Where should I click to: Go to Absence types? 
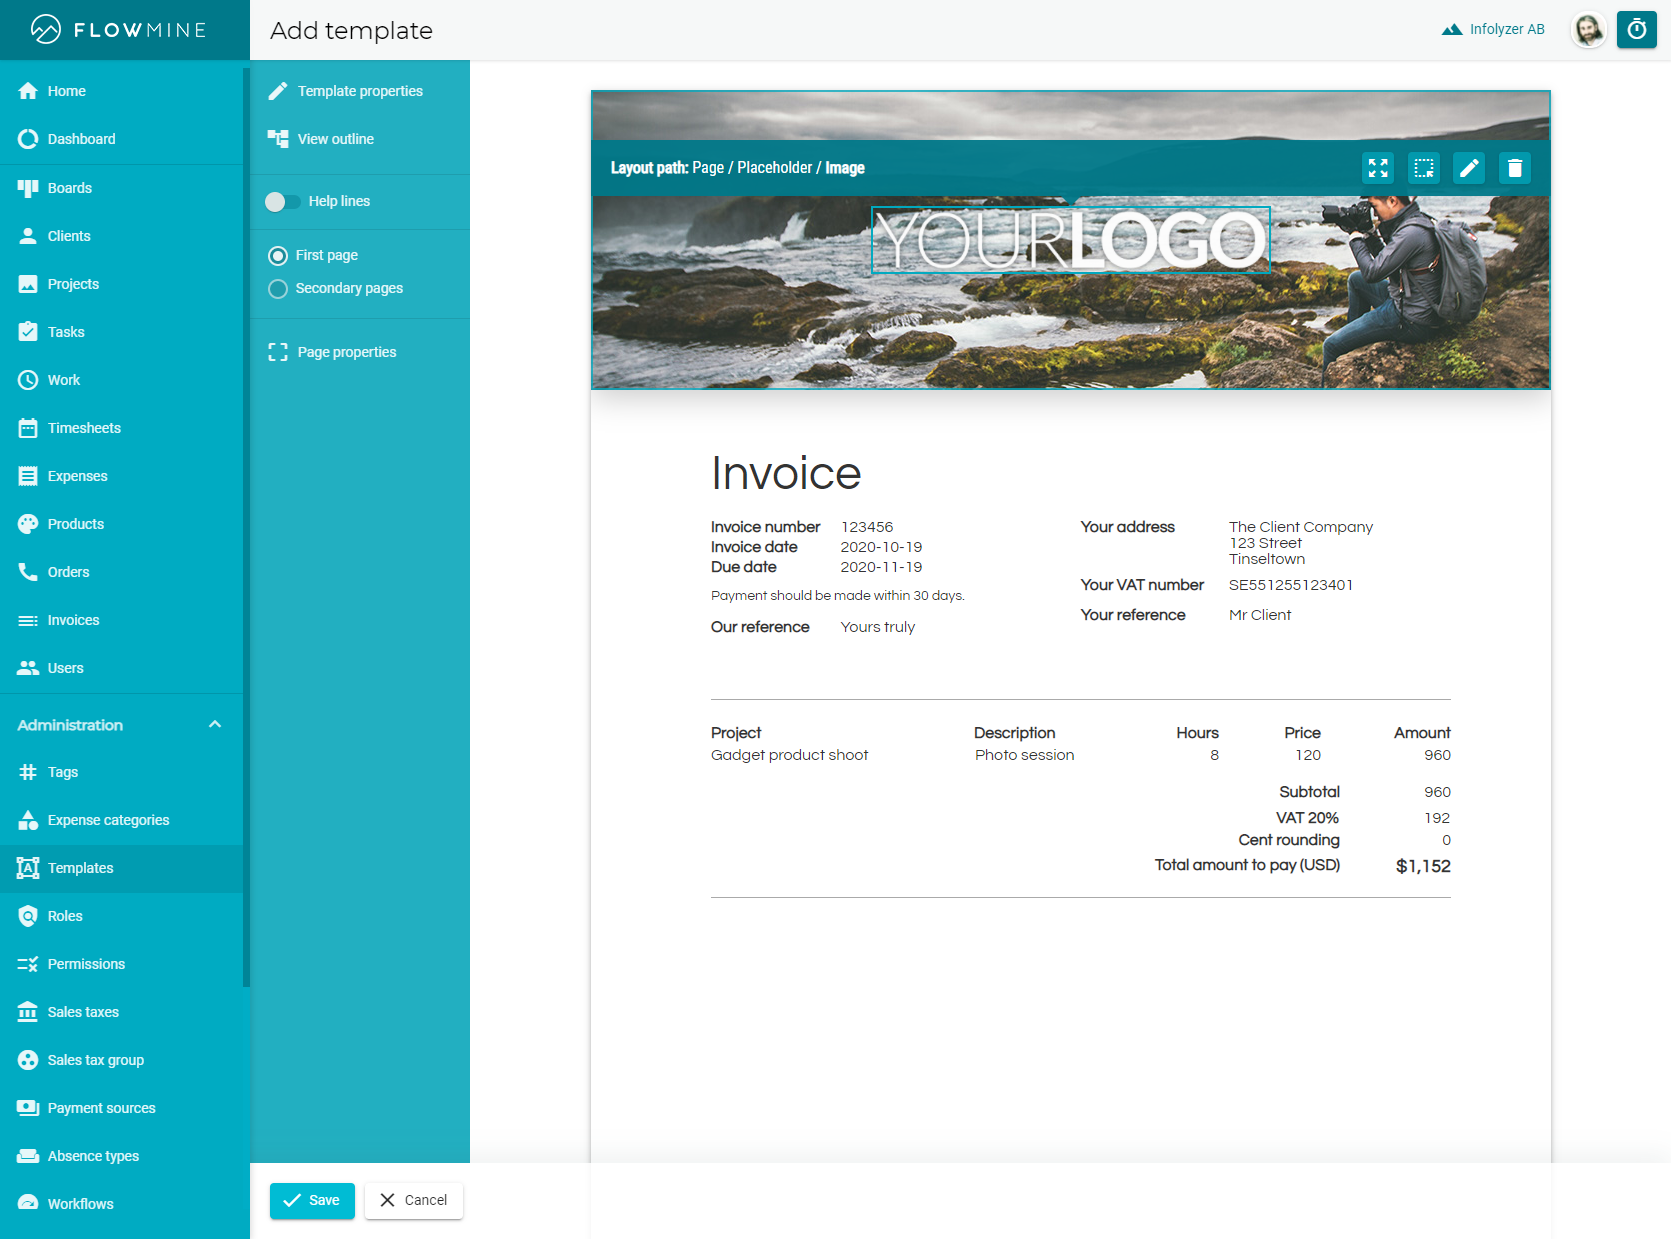pyautogui.click(x=122, y=1156)
